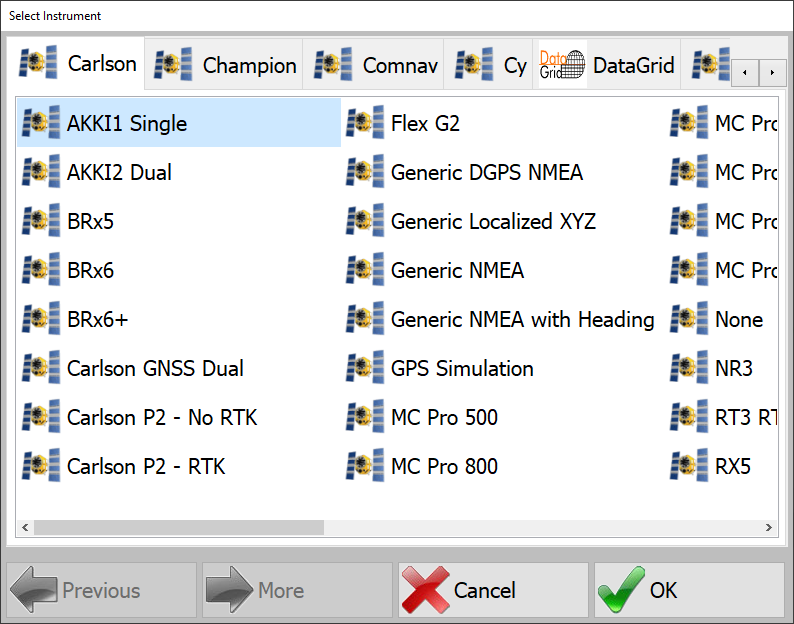Screen dimensions: 794x624
Task: Click the Generic NMEA satellite icon
Action: tap(365, 269)
